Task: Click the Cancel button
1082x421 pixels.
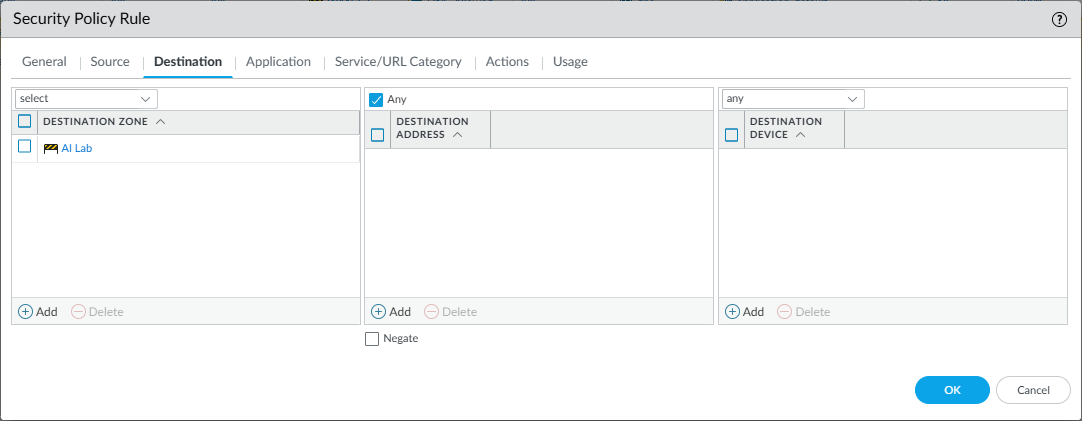Action: click(x=1033, y=390)
